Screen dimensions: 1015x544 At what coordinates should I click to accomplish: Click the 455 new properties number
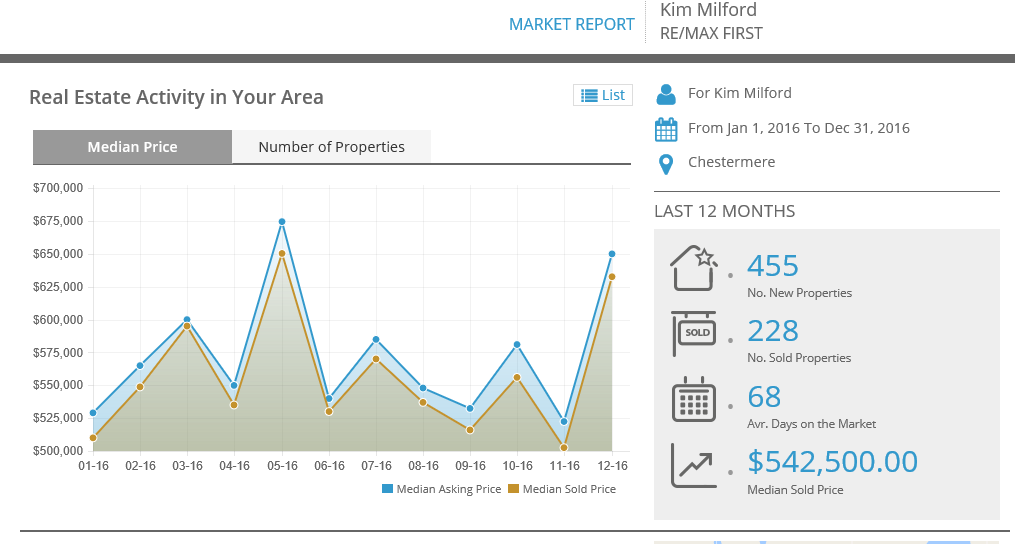[x=773, y=266]
